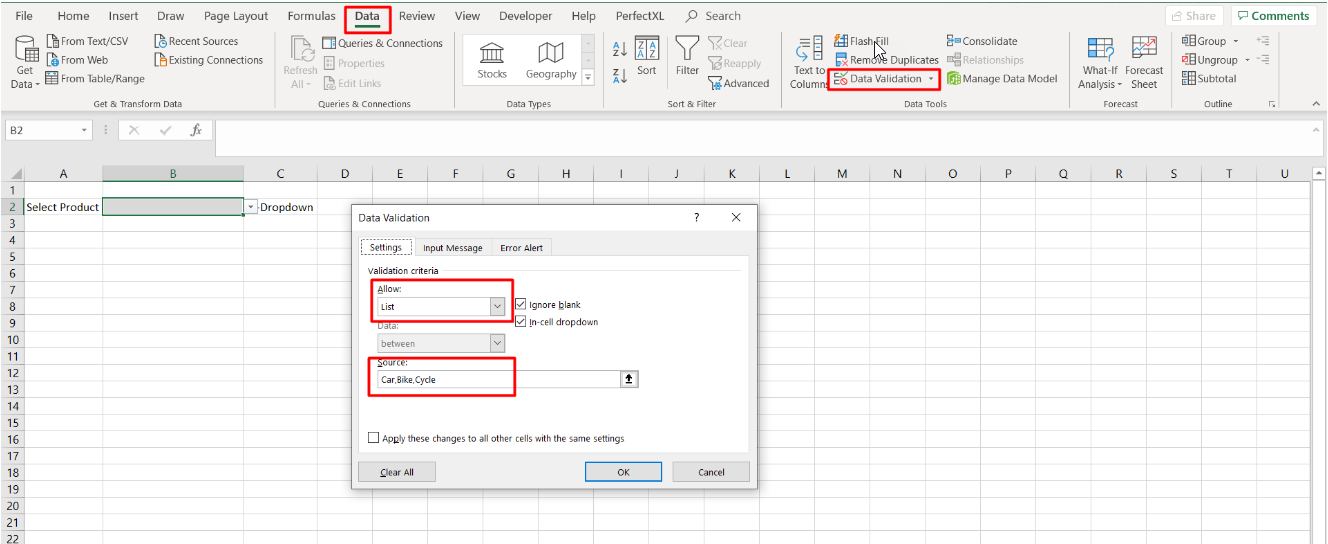Open the Name Box dropdown arrow
1328x544 pixels.
coord(84,130)
